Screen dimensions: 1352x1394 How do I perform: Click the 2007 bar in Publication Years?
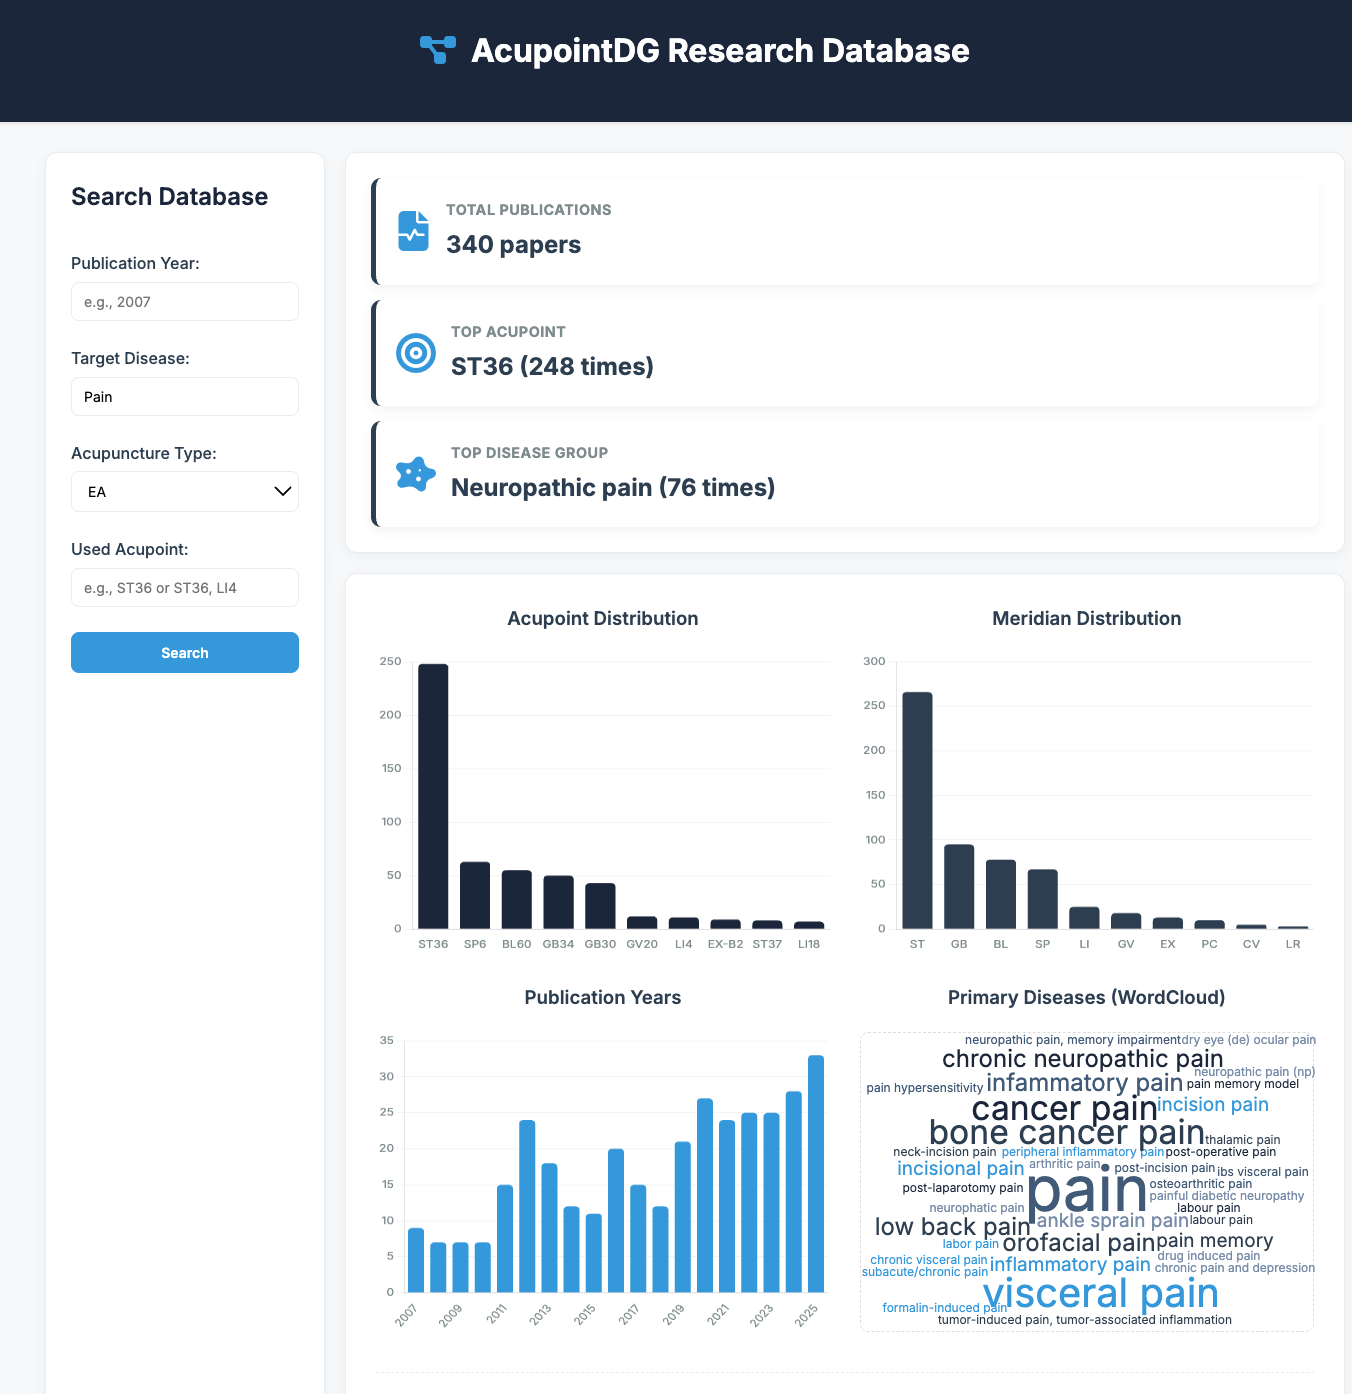click(x=416, y=1260)
